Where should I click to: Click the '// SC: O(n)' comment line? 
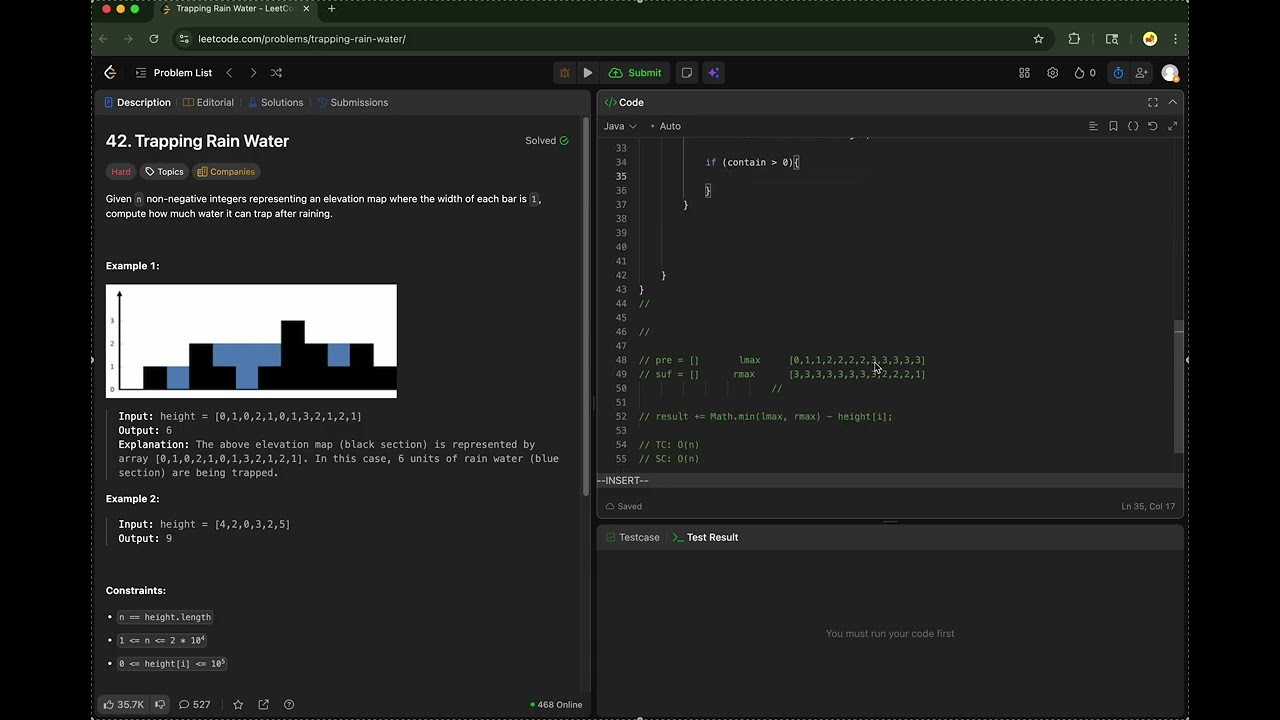click(x=669, y=458)
